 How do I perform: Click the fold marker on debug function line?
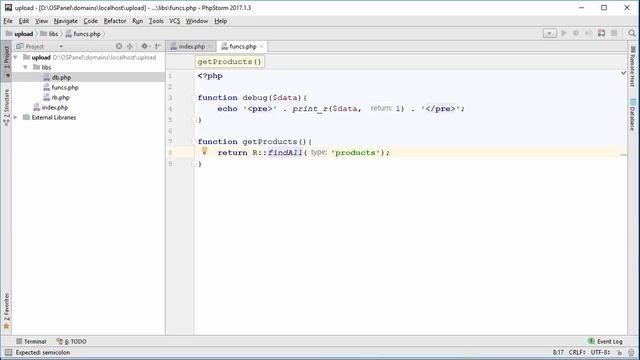194,98
